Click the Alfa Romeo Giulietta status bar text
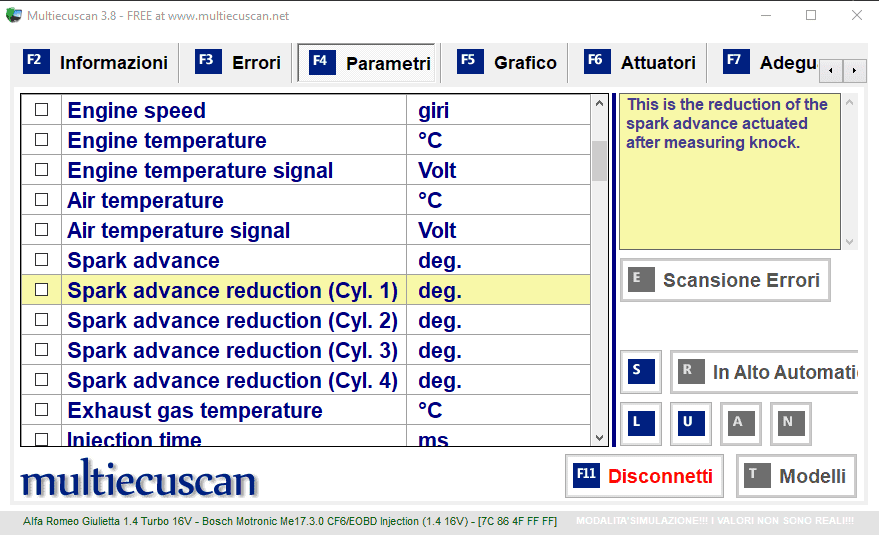The image size is (879, 535). click(x=289, y=521)
